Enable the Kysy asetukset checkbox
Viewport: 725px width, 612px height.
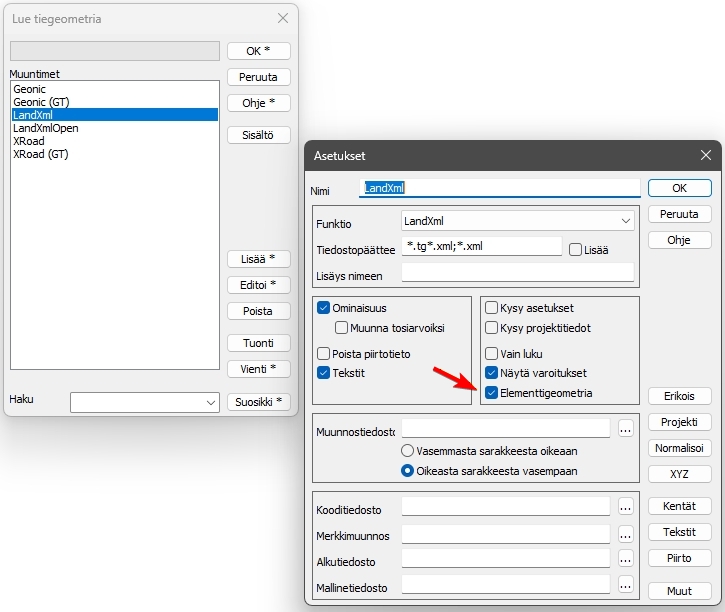coord(492,308)
